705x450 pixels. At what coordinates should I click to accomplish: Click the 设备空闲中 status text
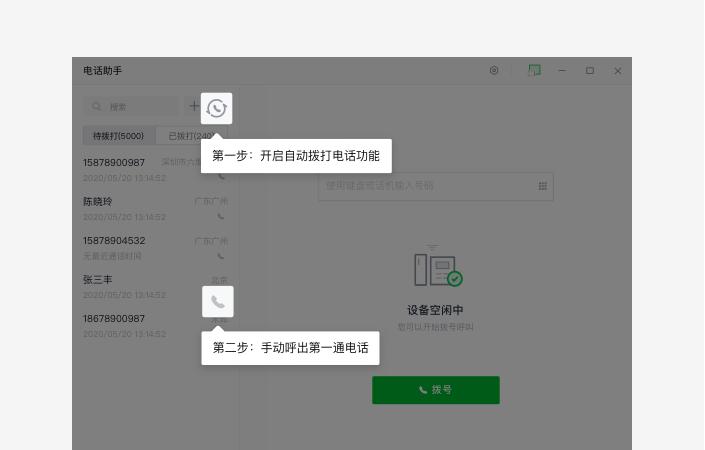point(435,310)
